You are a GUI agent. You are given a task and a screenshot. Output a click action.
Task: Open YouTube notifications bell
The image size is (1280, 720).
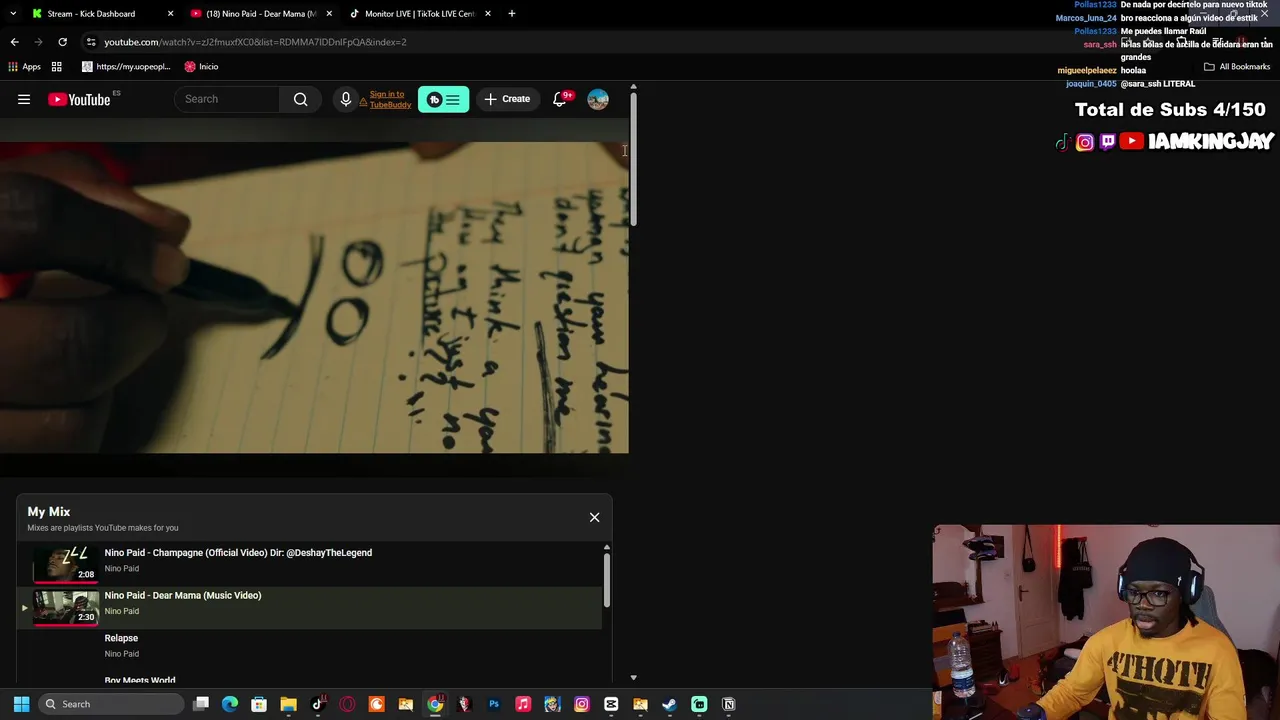[560, 99]
